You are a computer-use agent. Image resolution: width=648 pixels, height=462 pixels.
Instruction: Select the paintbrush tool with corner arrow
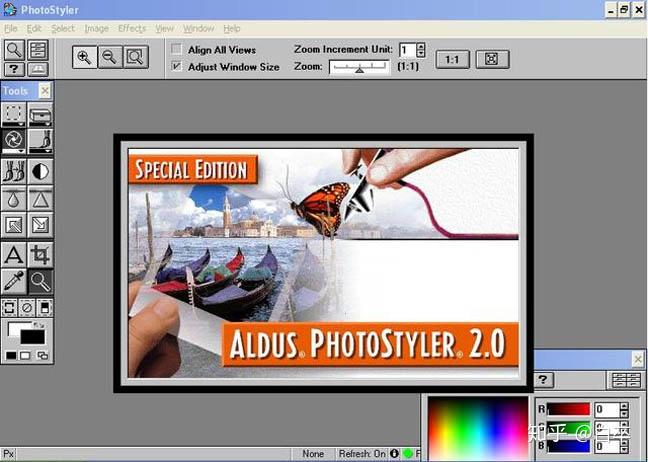(x=40, y=141)
